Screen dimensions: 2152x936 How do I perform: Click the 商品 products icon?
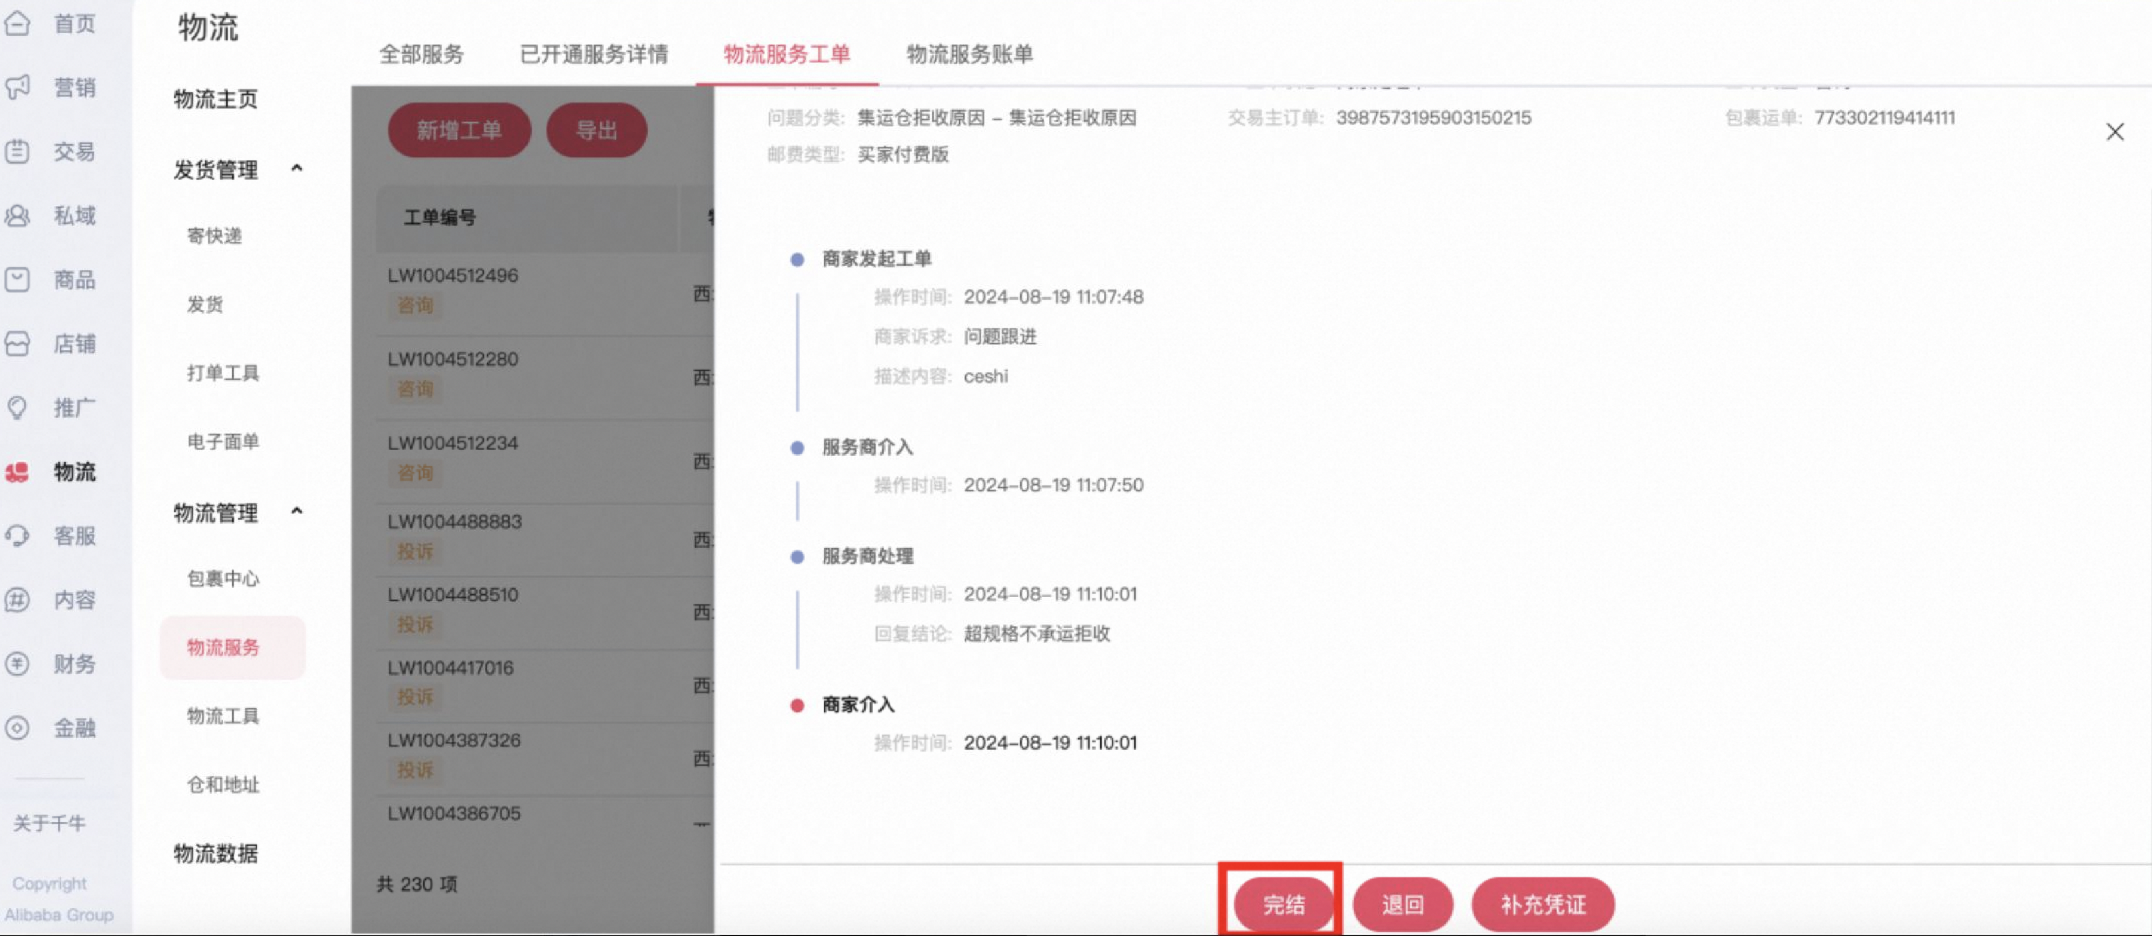(x=18, y=279)
